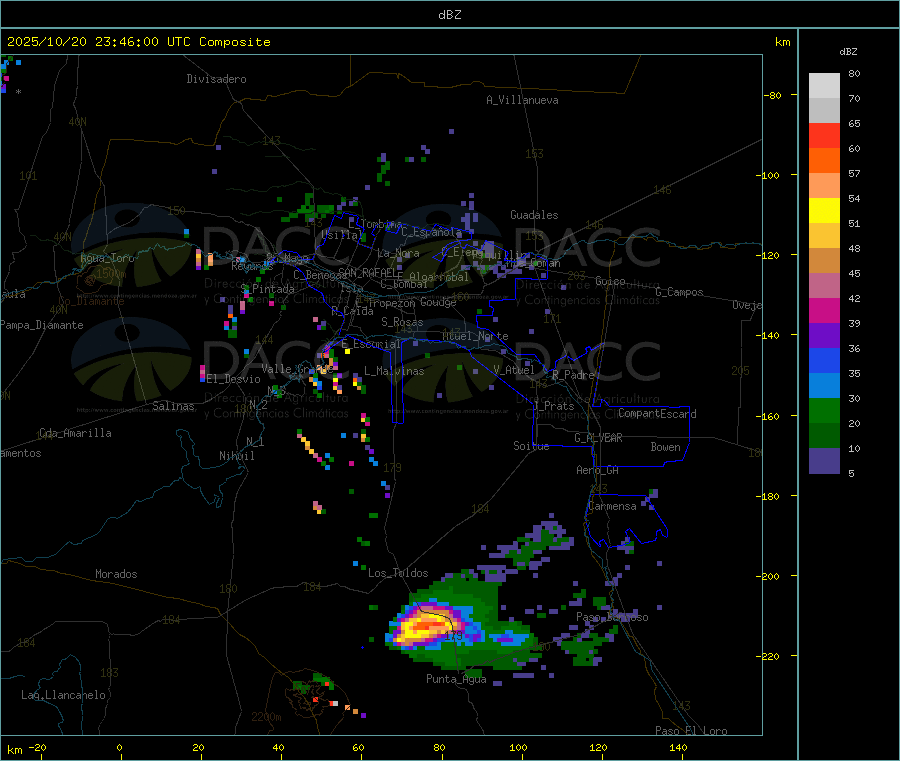The width and height of the screenshot is (900, 761).
Task: Click the Agua_Toro map label
Action: point(107,258)
